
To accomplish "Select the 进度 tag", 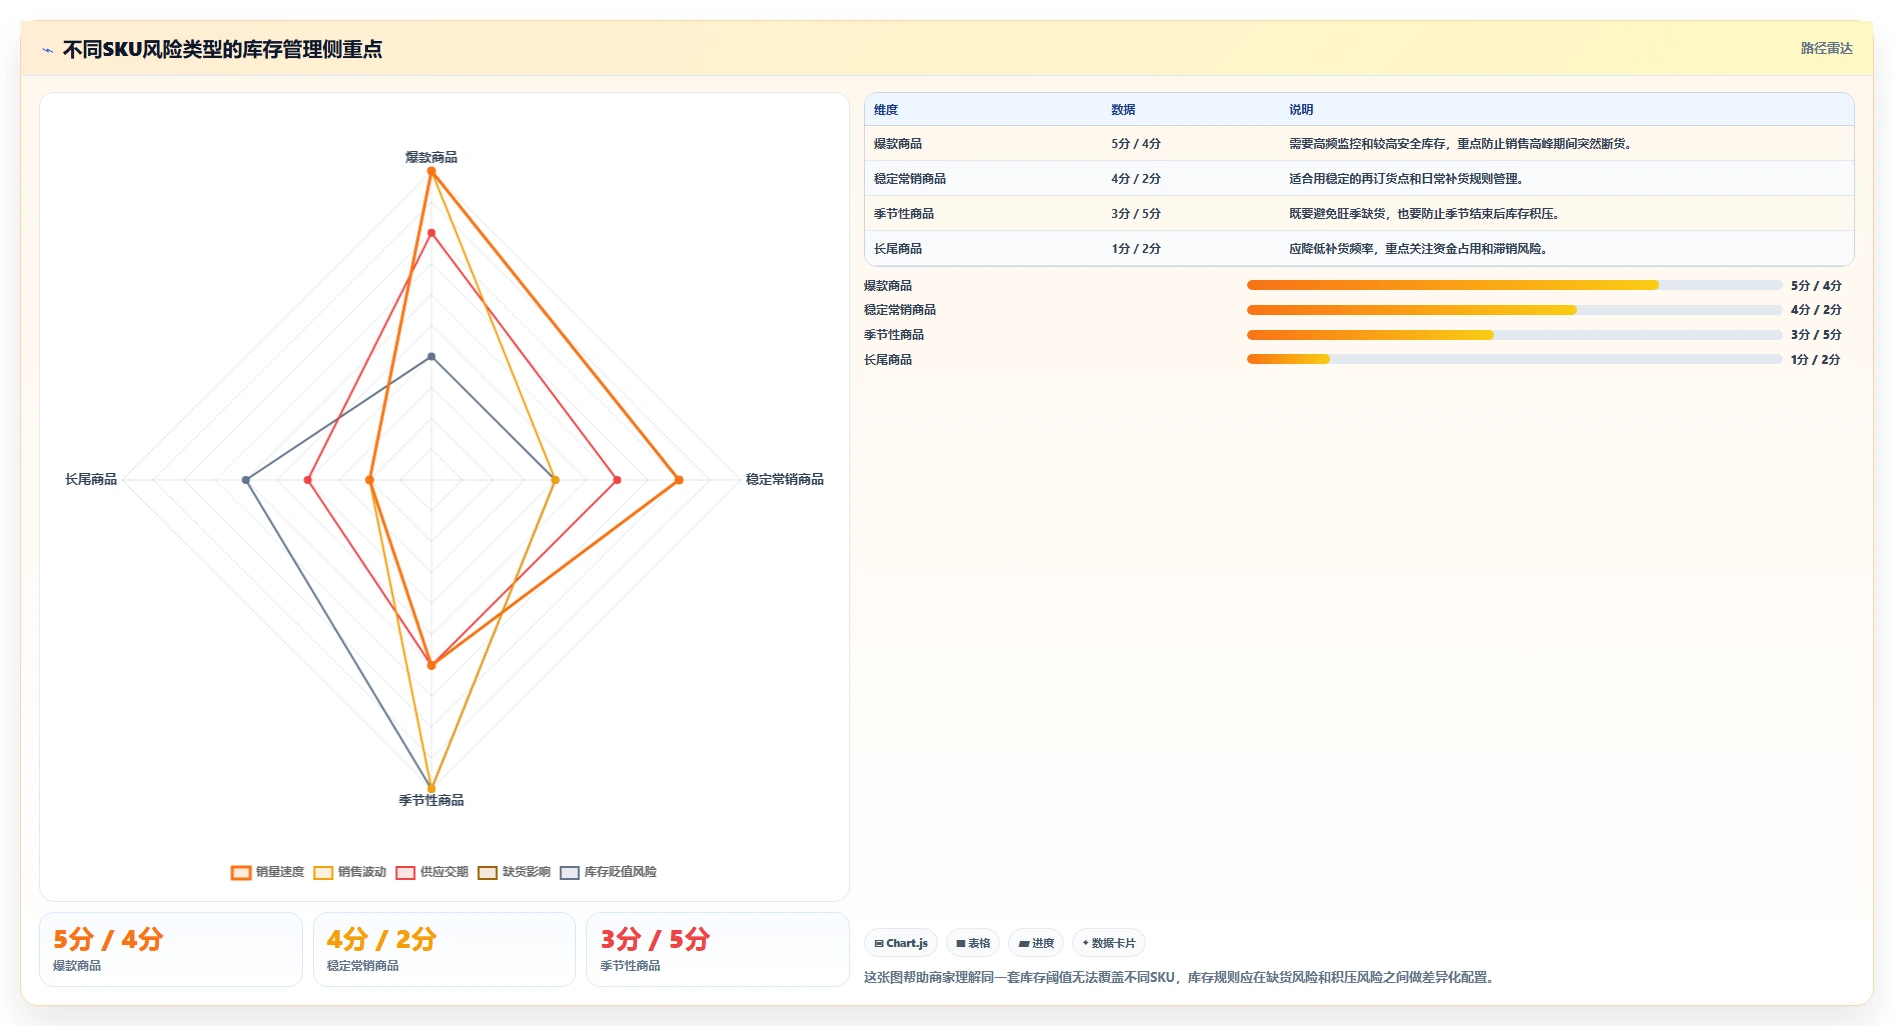I will [x=1036, y=943].
